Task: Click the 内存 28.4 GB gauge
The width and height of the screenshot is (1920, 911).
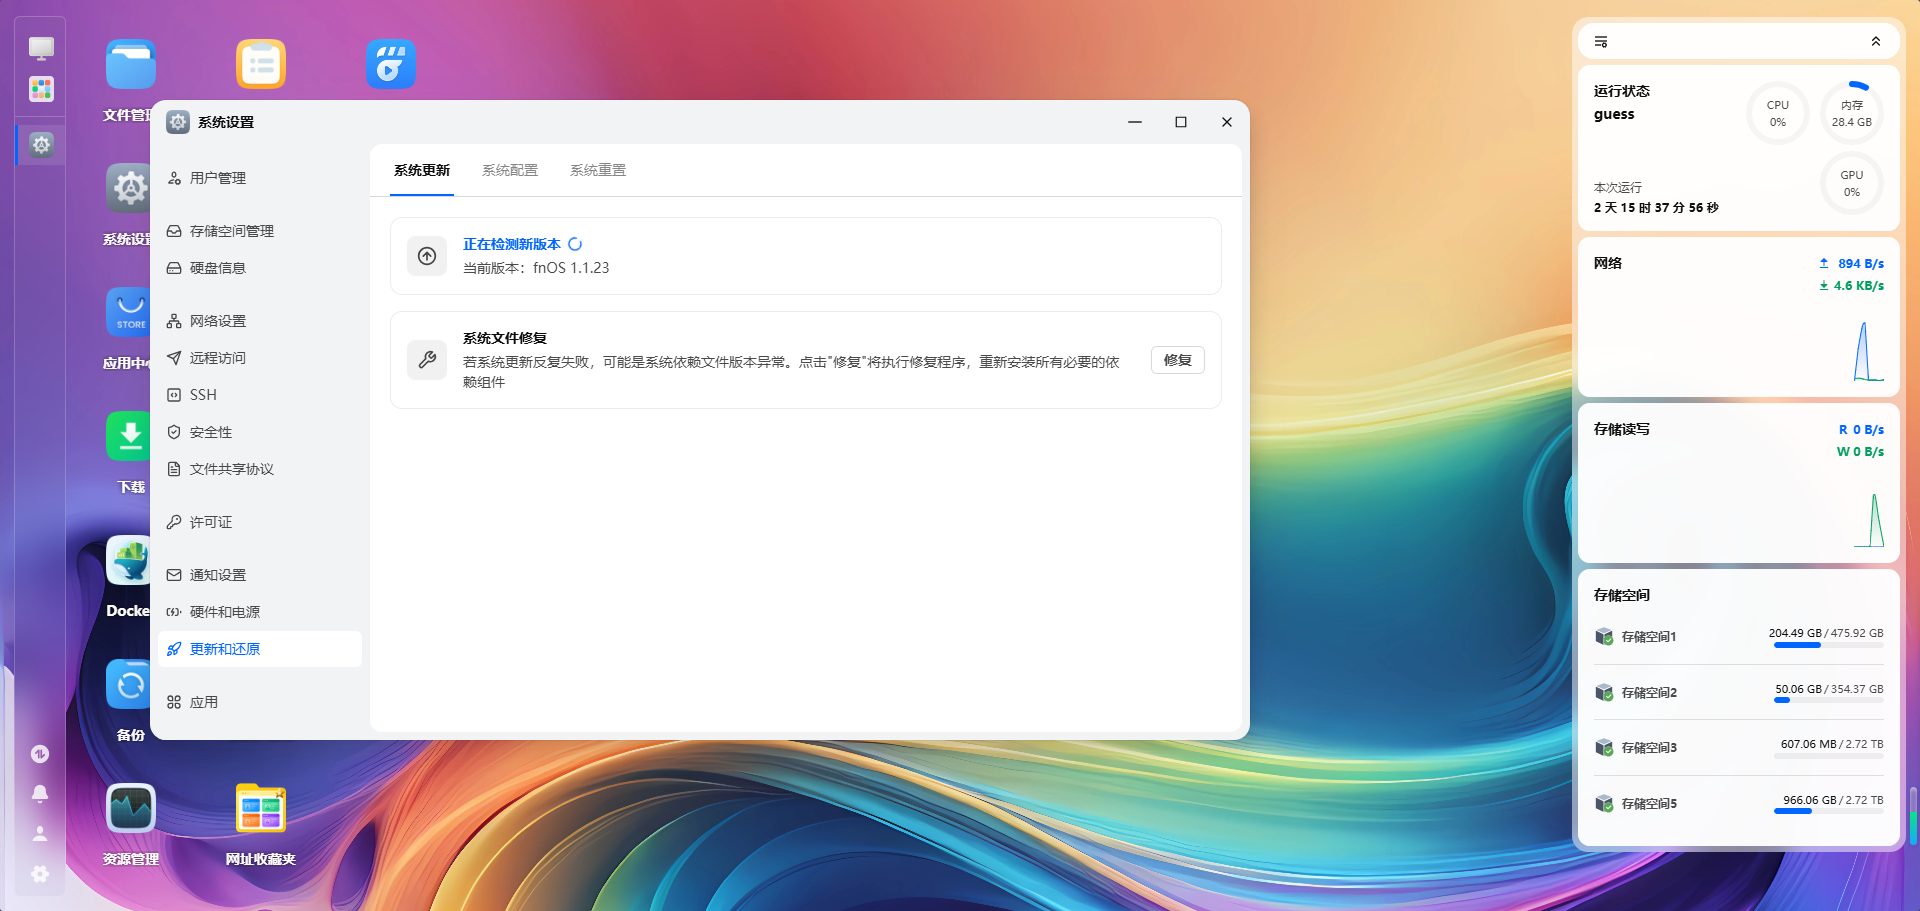Action: [1852, 113]
